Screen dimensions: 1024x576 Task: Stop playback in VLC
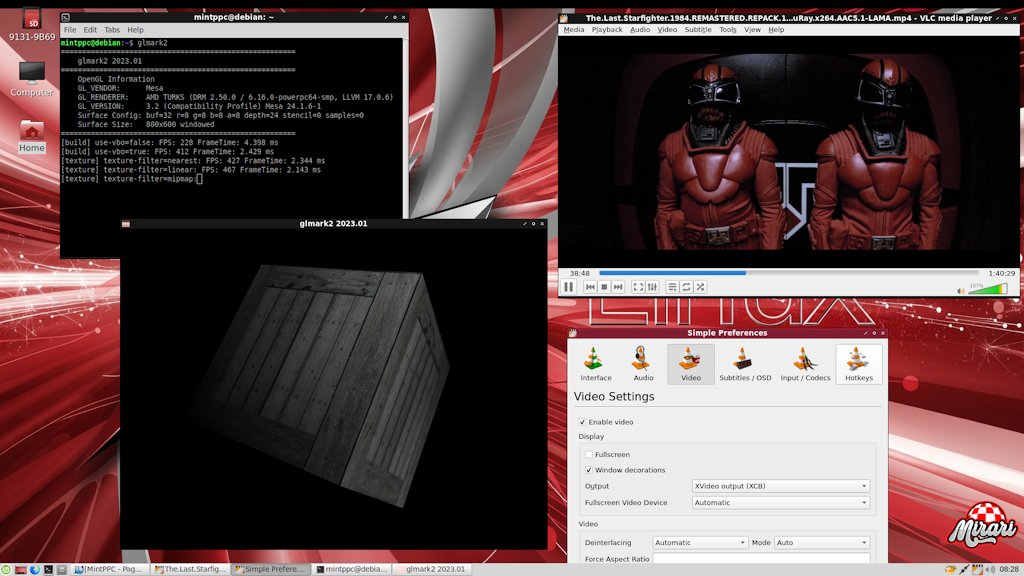(604, 287)
